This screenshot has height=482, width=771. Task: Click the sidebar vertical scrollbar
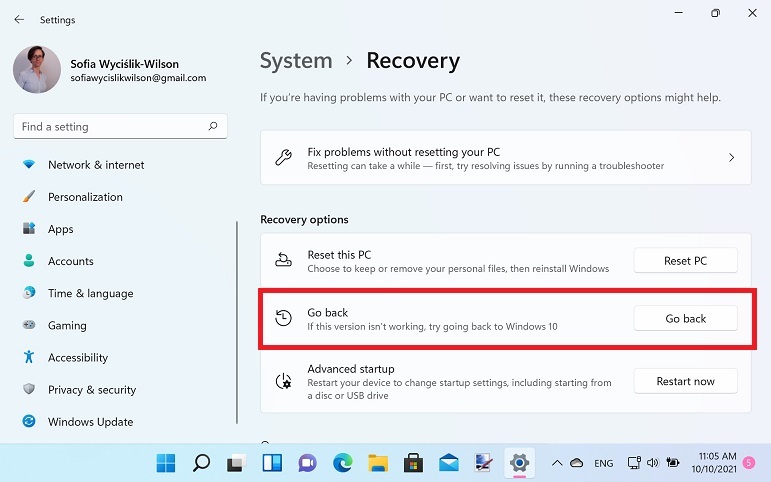pyautogui.click(x=237, y=322)
